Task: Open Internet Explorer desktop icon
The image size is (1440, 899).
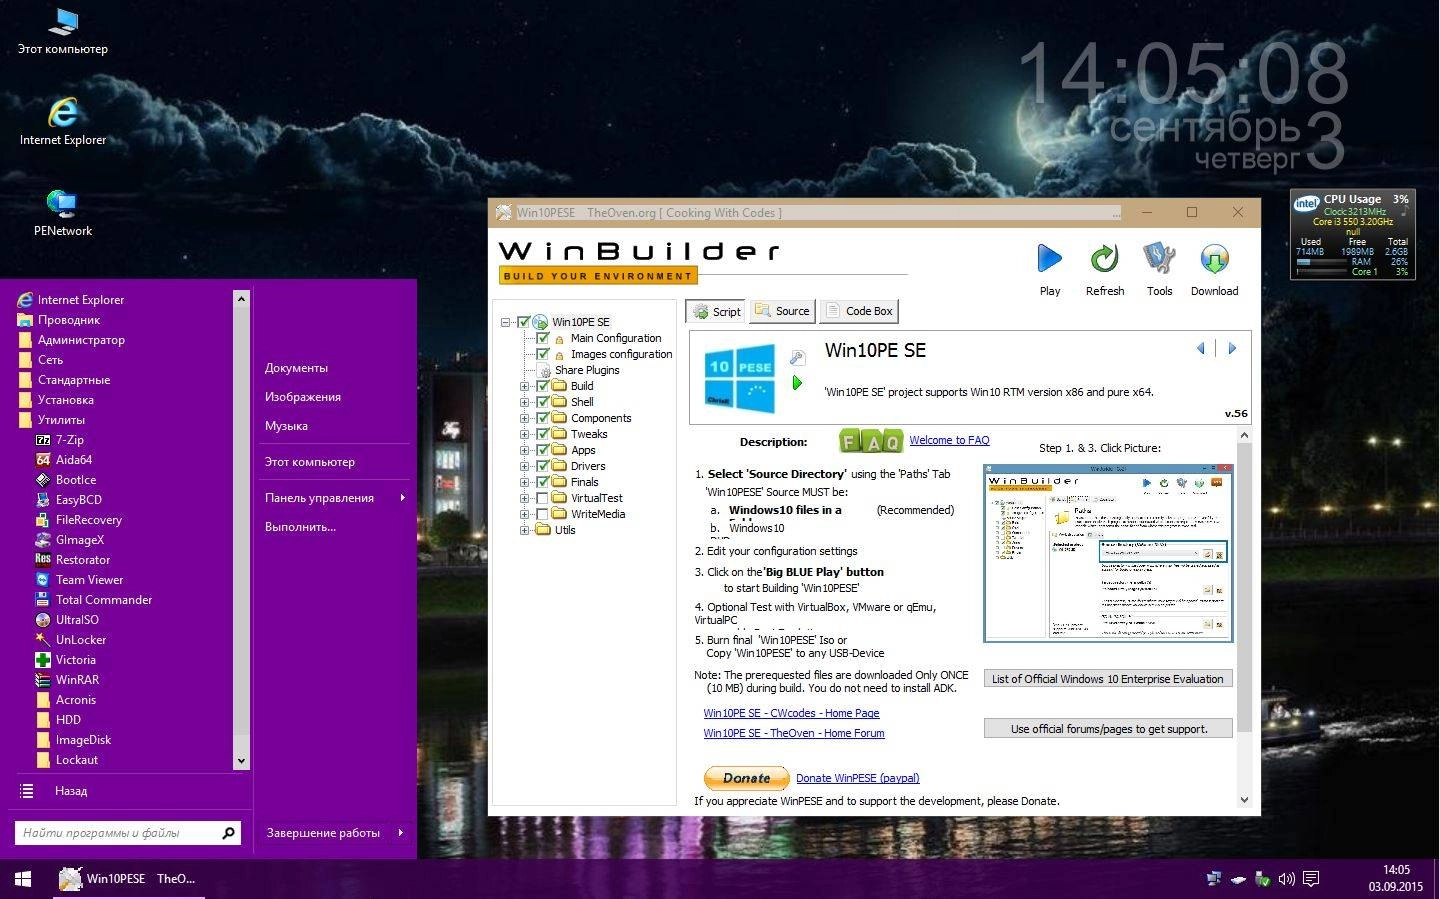Action: (62, 121)
